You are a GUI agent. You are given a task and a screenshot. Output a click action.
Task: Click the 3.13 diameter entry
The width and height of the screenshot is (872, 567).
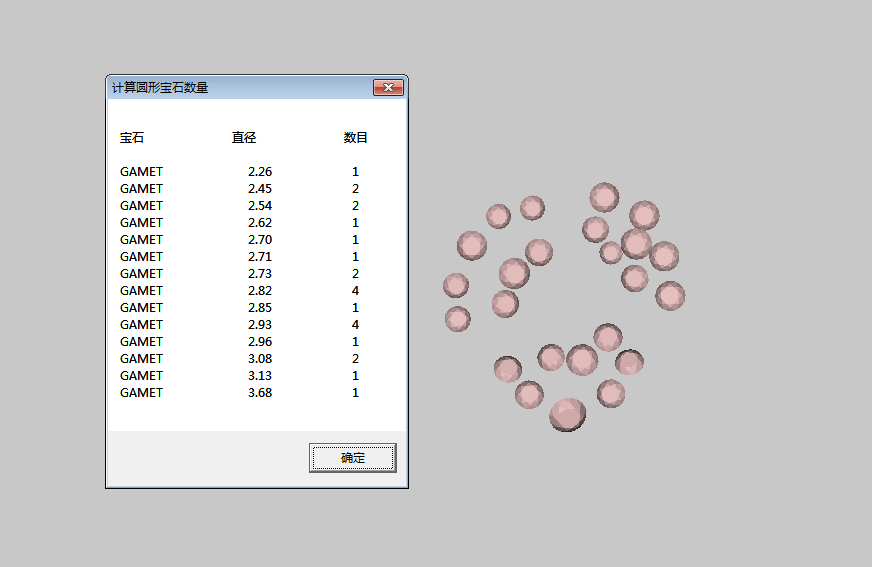[259, 376]
